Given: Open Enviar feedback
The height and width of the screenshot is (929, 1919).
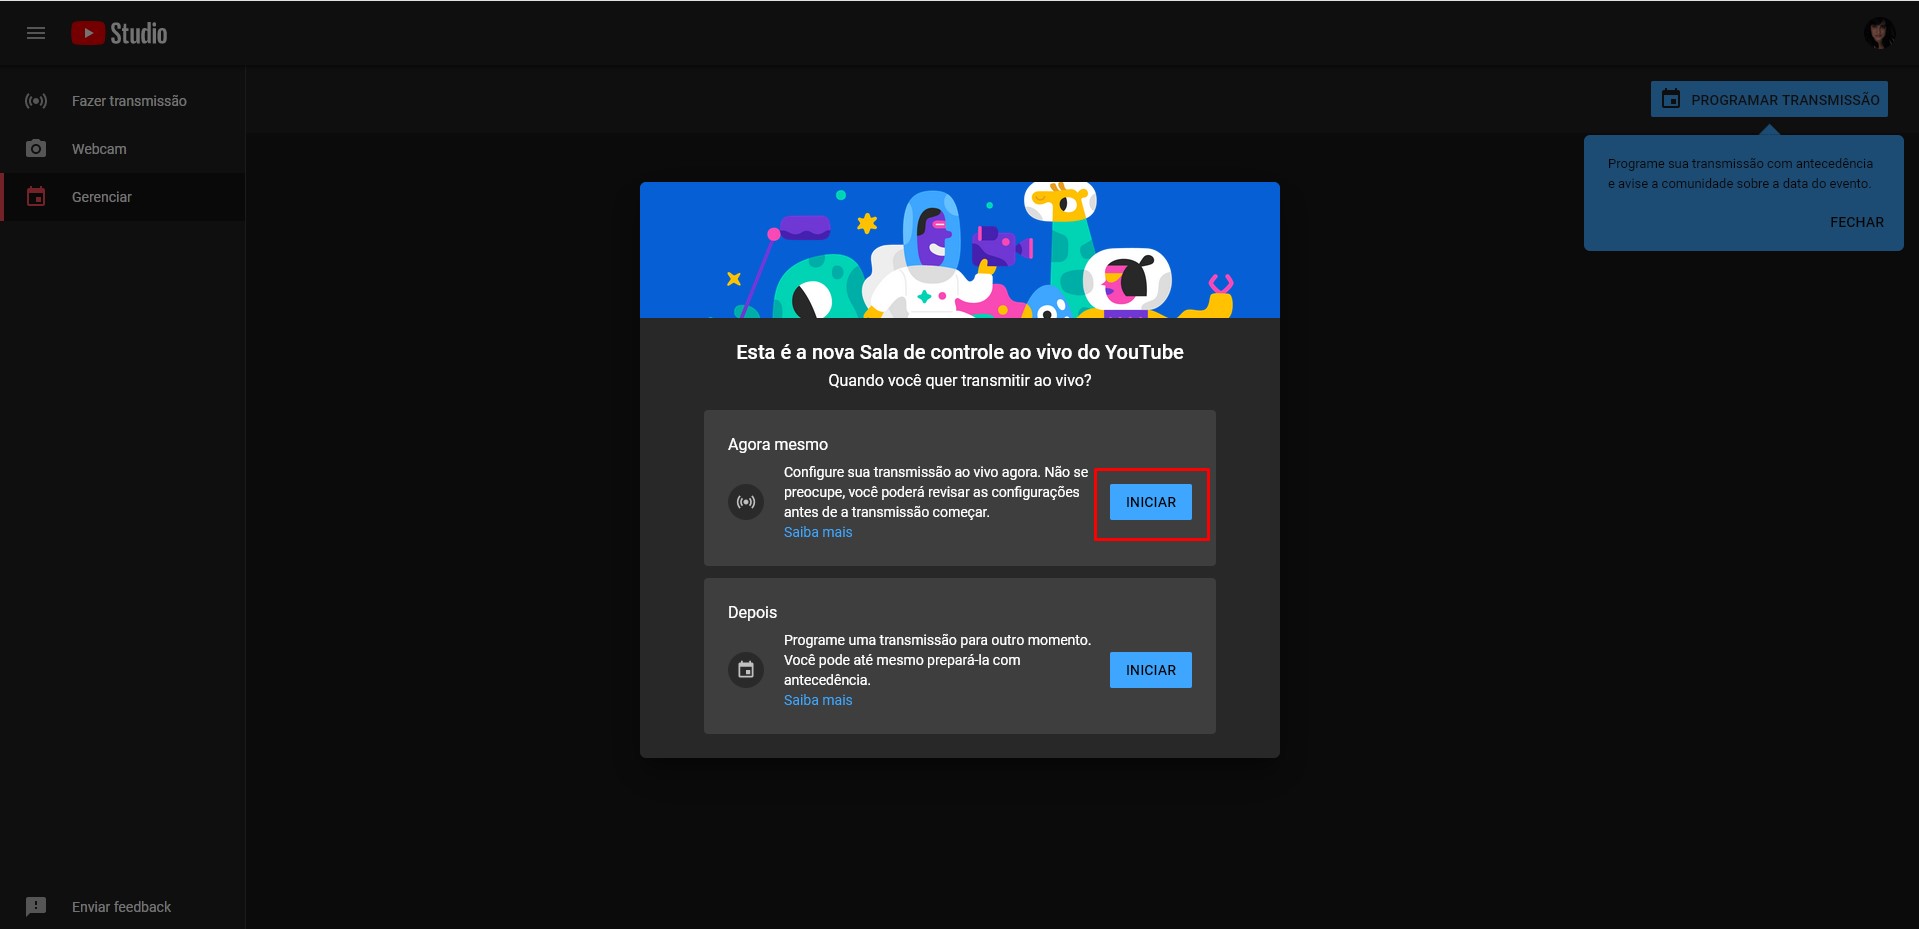Looking at the screenshot, I should coord(122,907).
